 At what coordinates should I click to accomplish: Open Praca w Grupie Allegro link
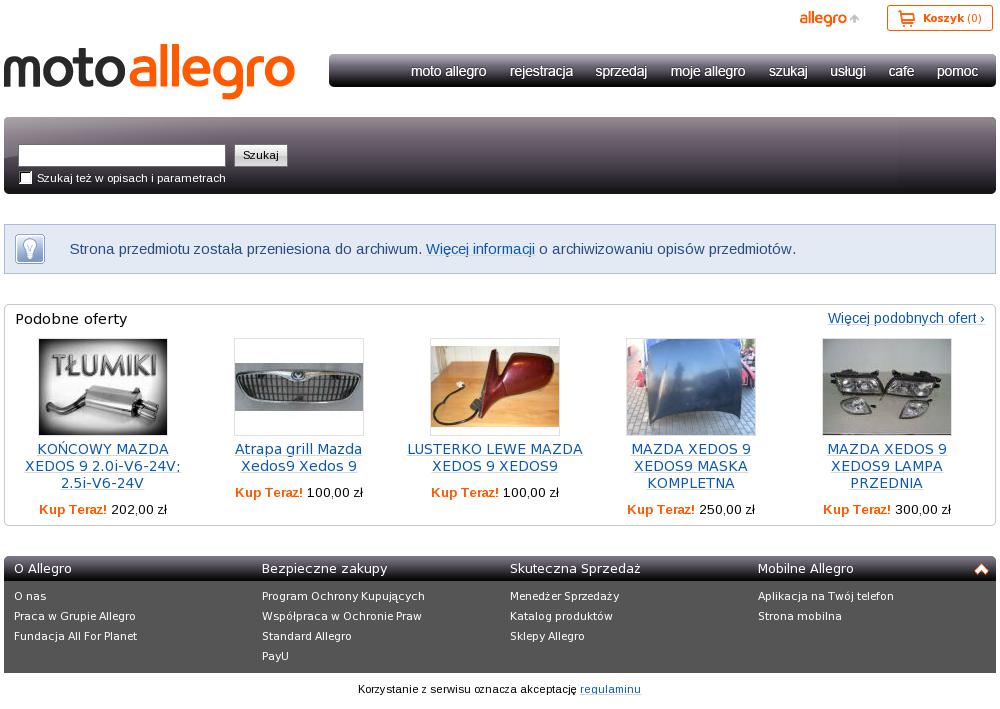[75, 616]
